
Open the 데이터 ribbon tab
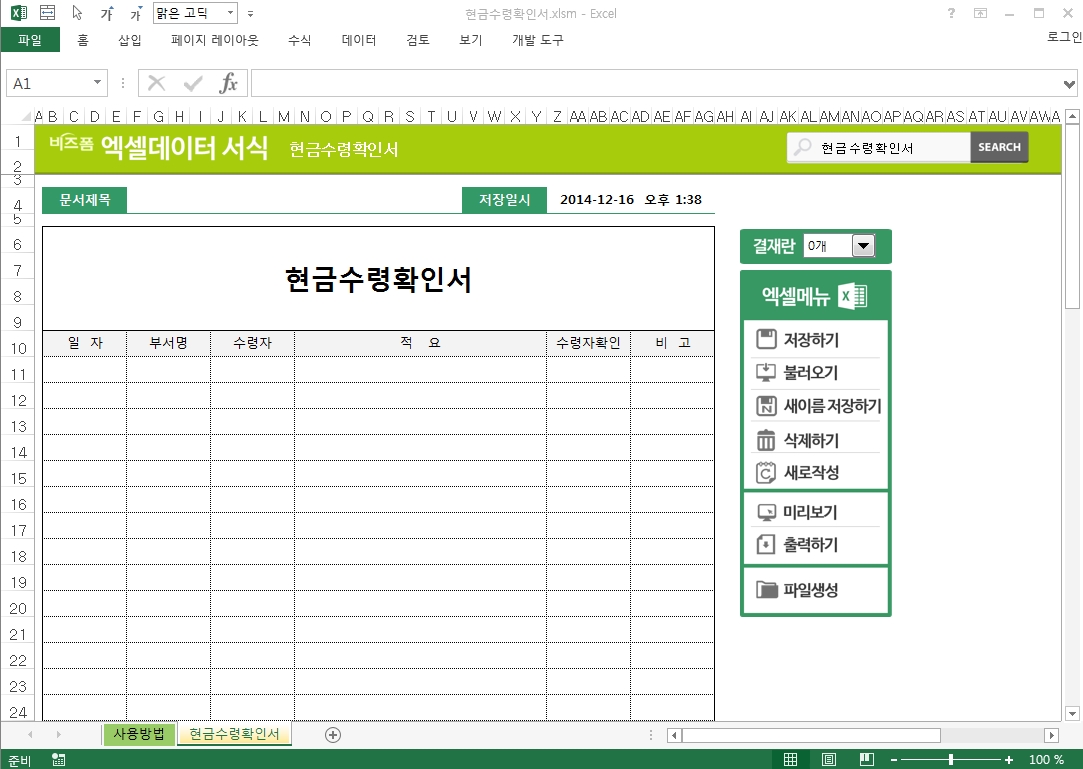358,40
